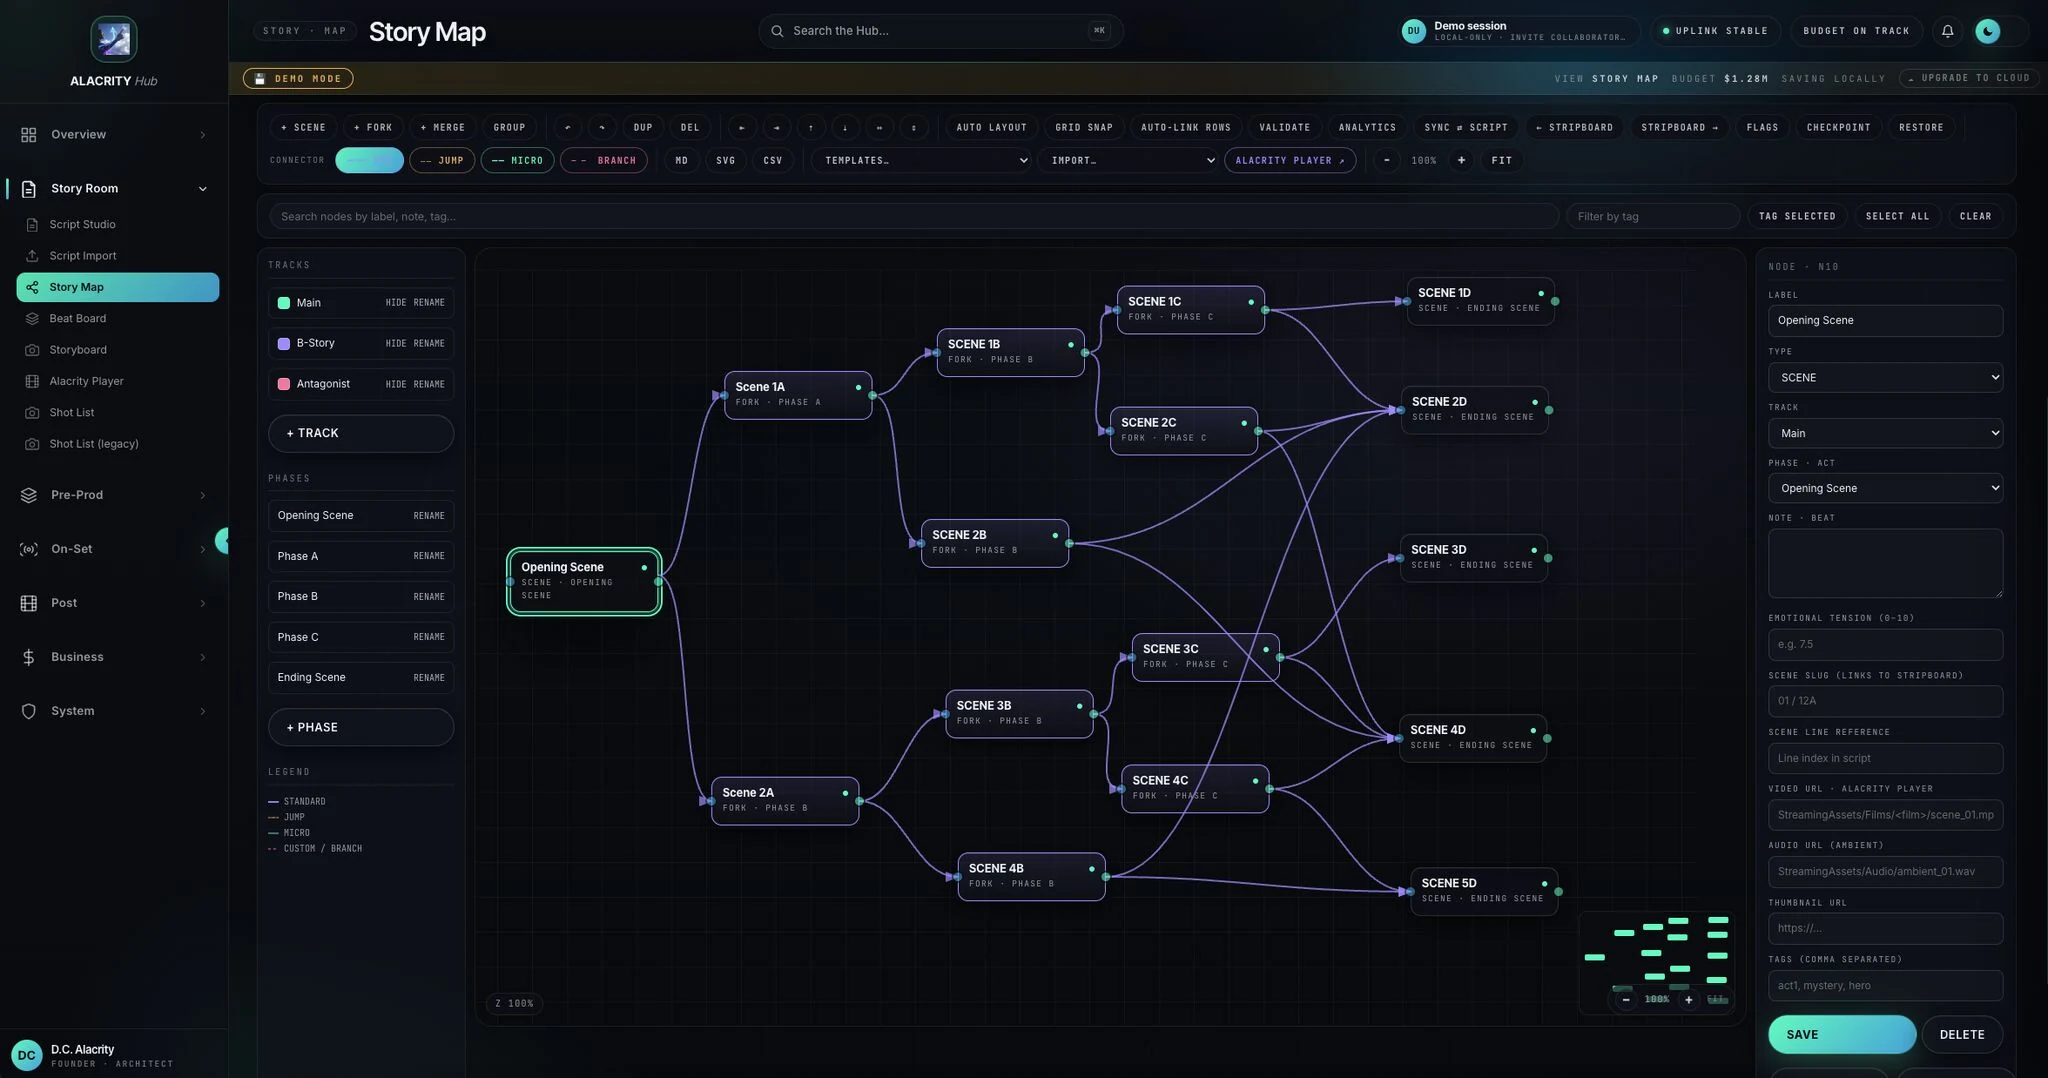Image resolution: width=2048 pixels, height=1078 pixels.
Task: Click the distribute vertically icon
Action: (914, 127)
